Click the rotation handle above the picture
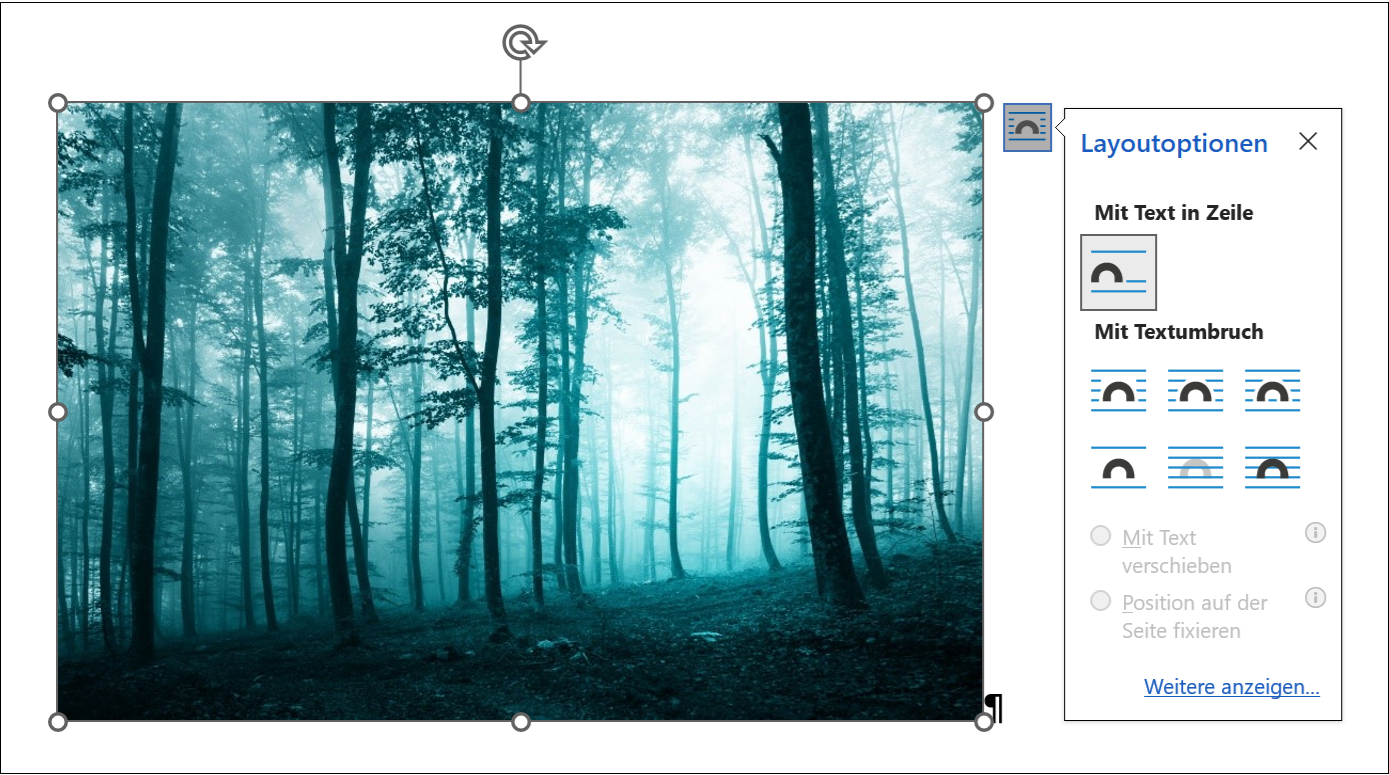 [x=521, y=43]
